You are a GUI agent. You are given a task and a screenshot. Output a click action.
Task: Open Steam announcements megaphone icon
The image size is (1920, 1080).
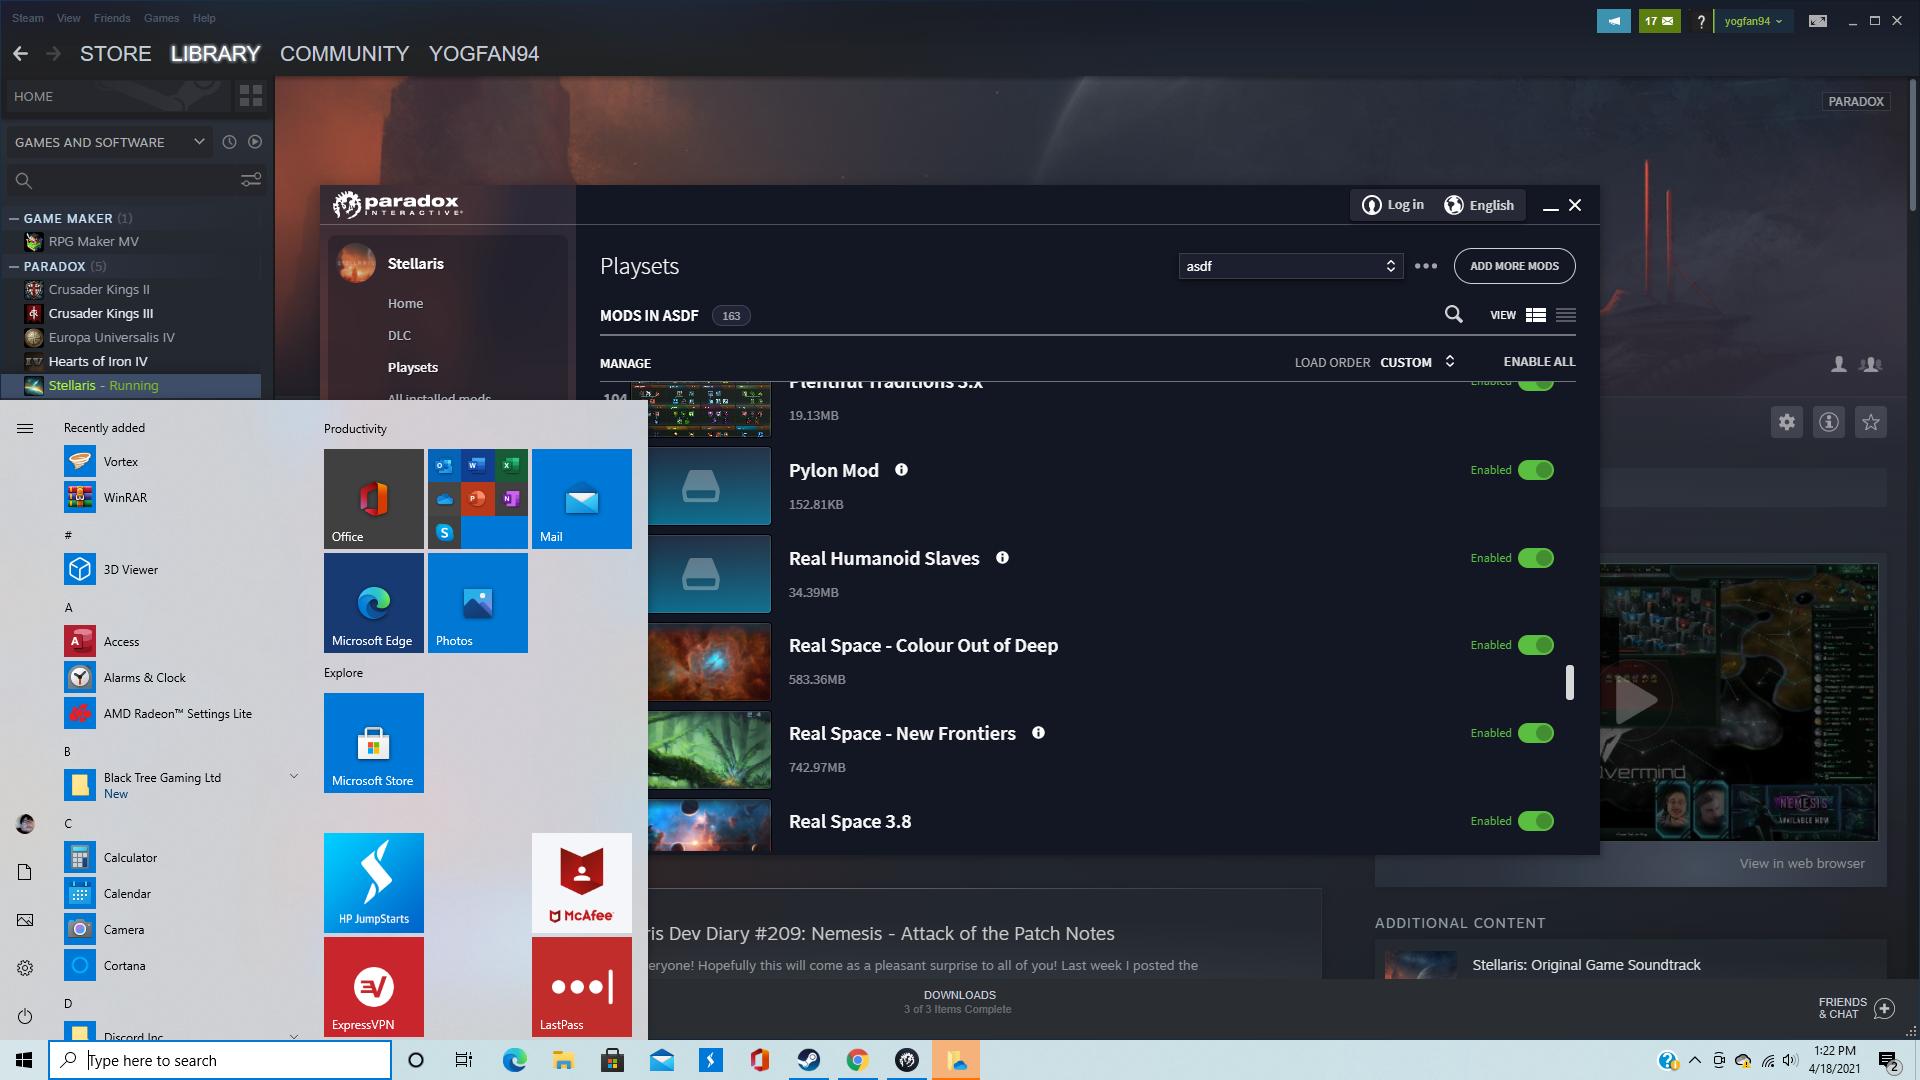point(1614,21)
